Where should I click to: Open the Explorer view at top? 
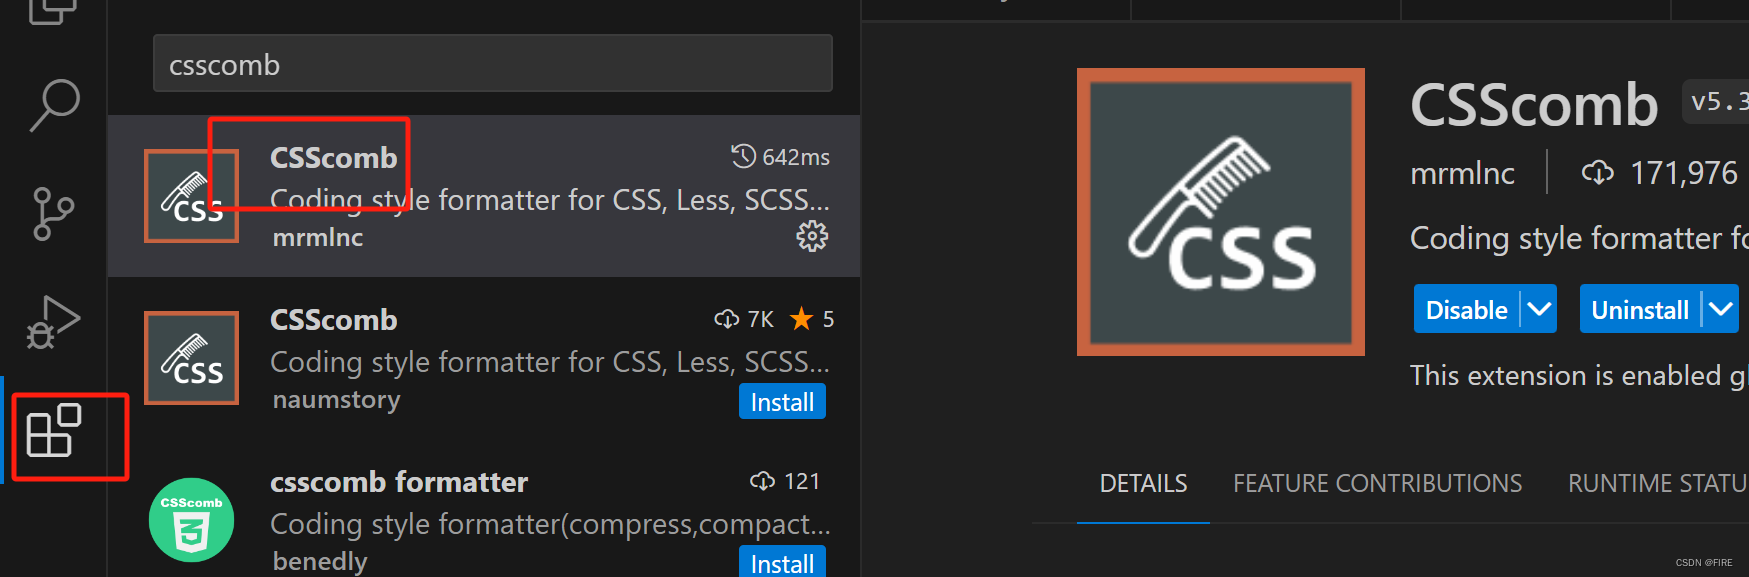point(53,10)
